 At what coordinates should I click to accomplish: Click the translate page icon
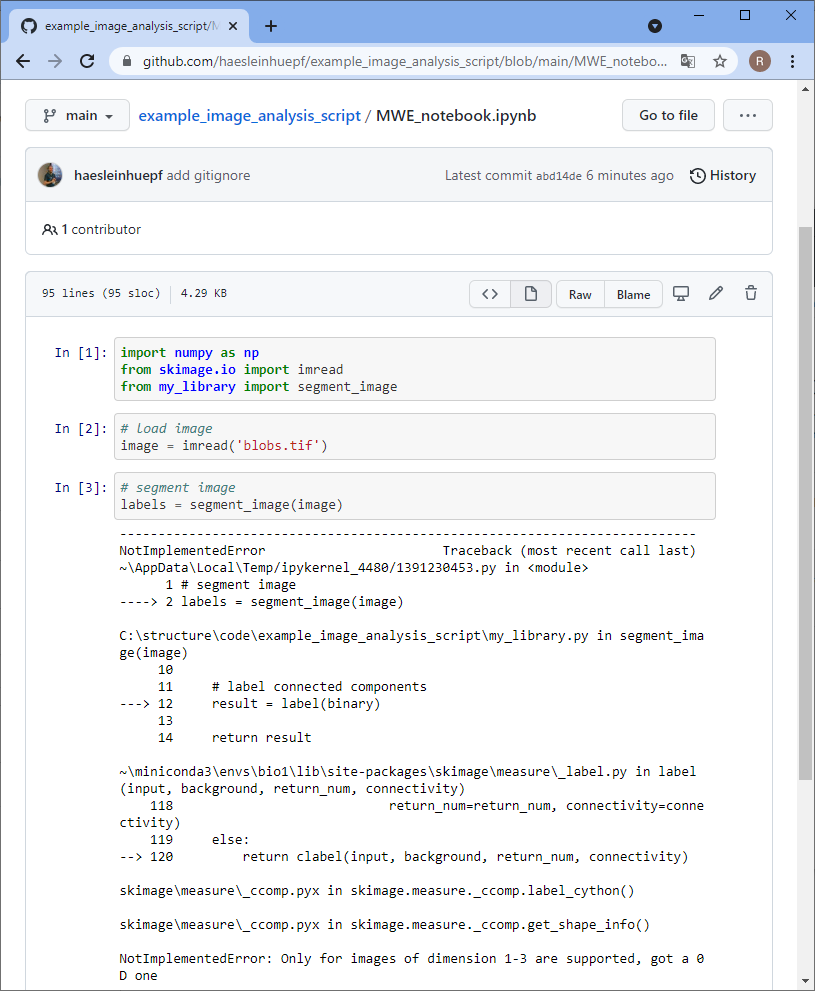[688, 61]
